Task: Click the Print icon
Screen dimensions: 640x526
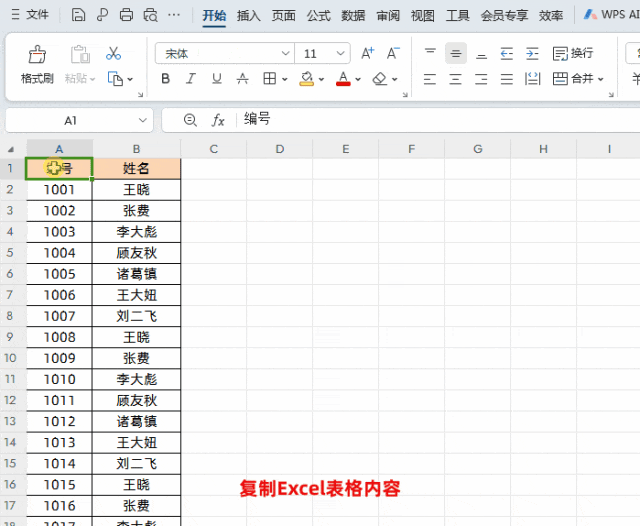Action: [126, 15]
